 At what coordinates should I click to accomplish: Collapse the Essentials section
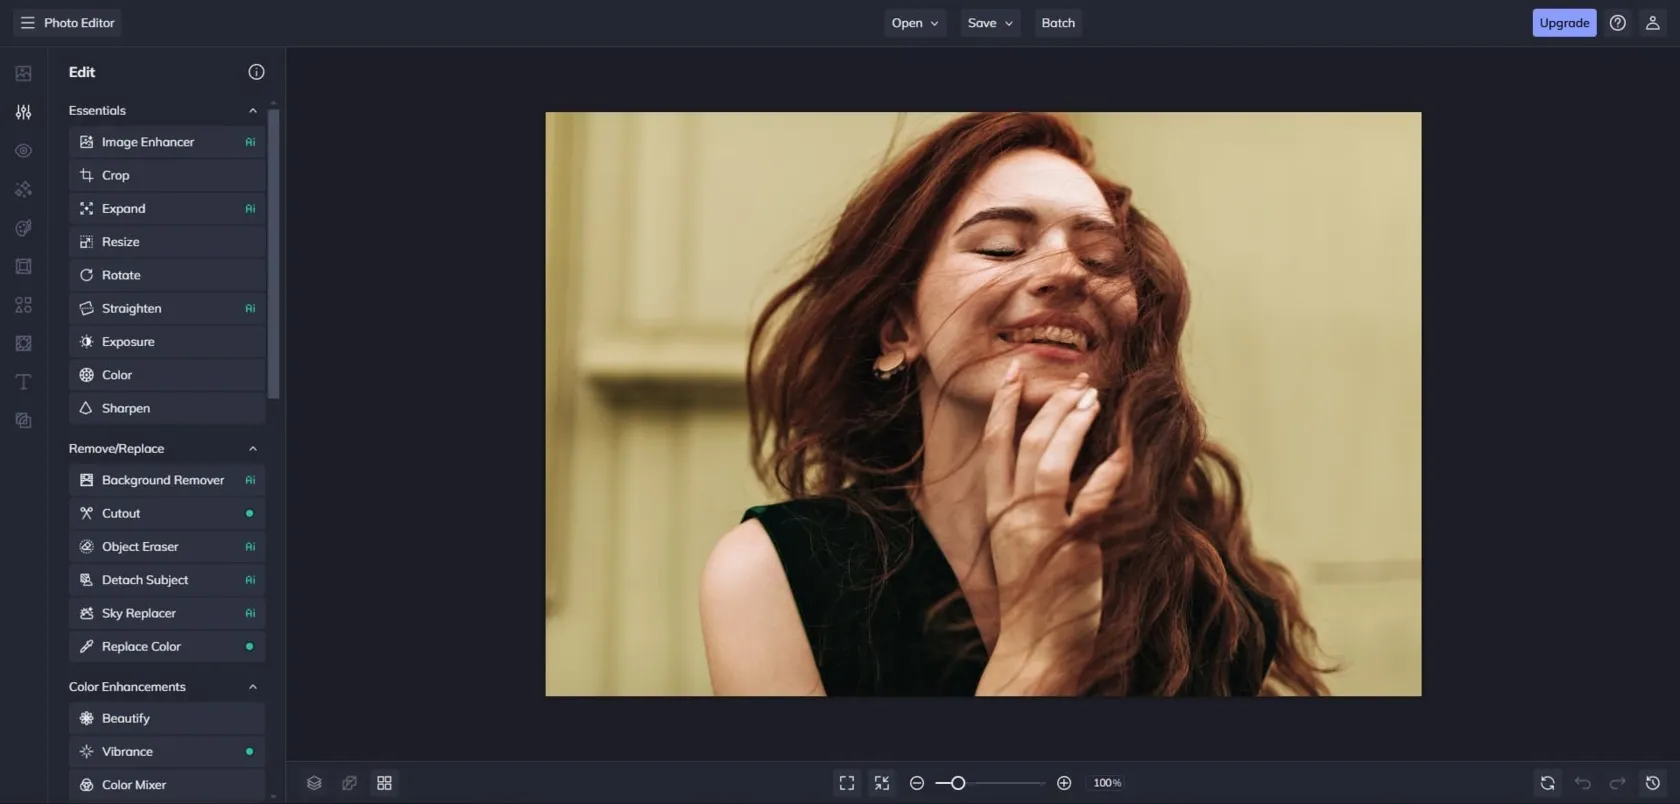tap(252, 111)
